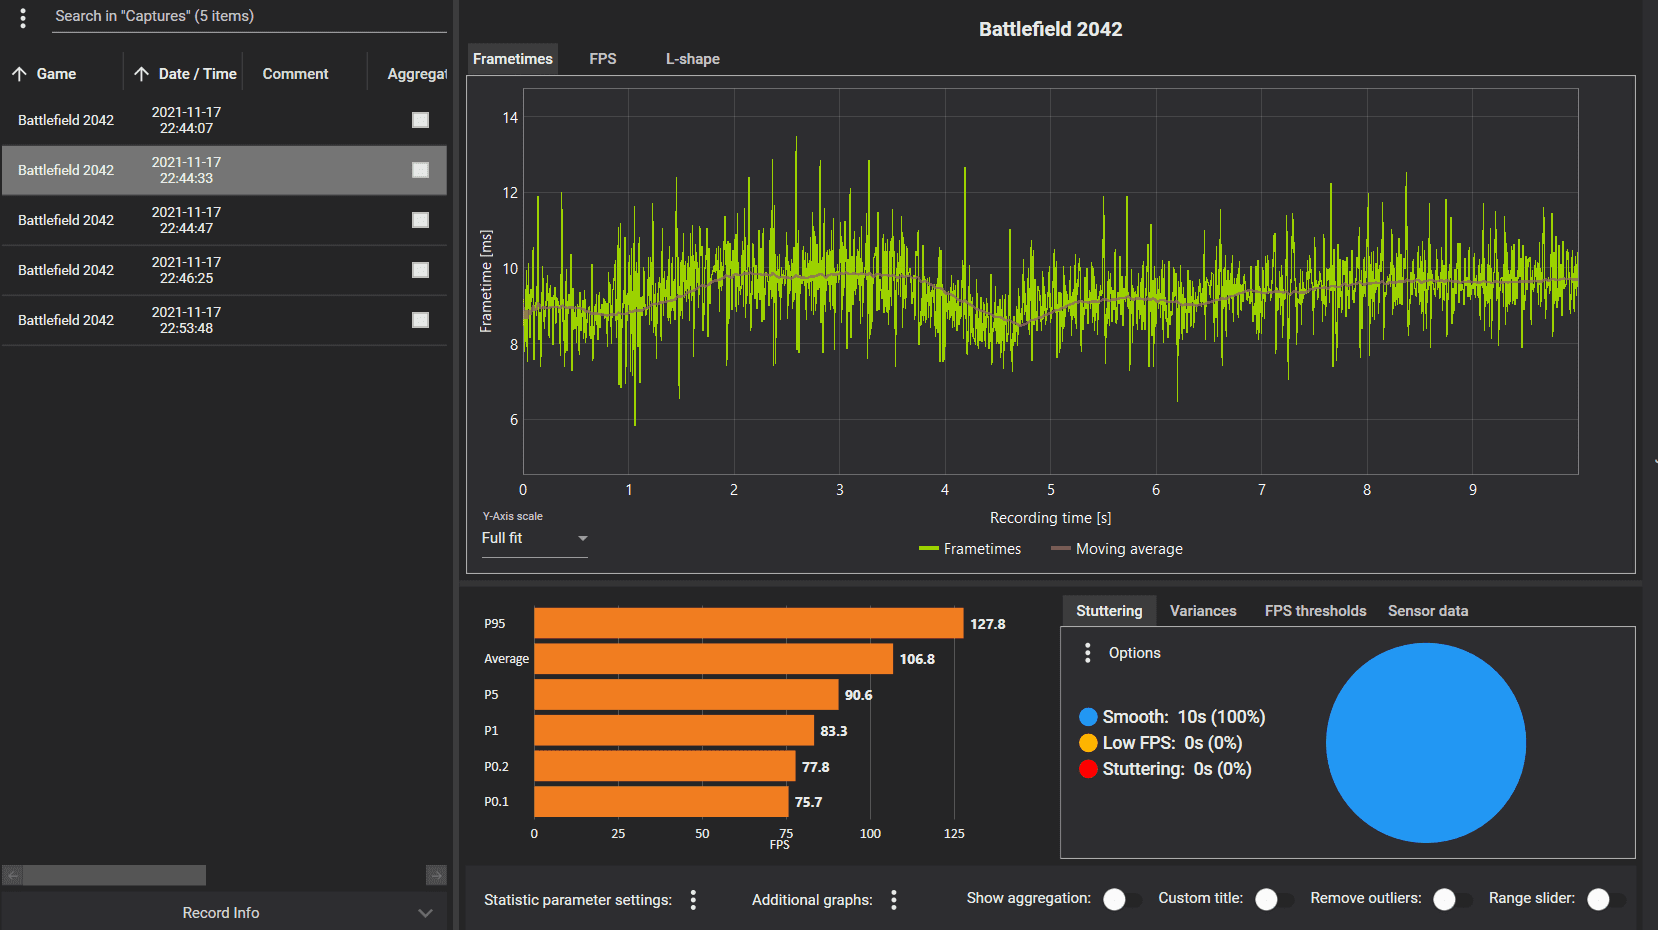Click the Average bar showing 106.8

[x=713, y=659]
